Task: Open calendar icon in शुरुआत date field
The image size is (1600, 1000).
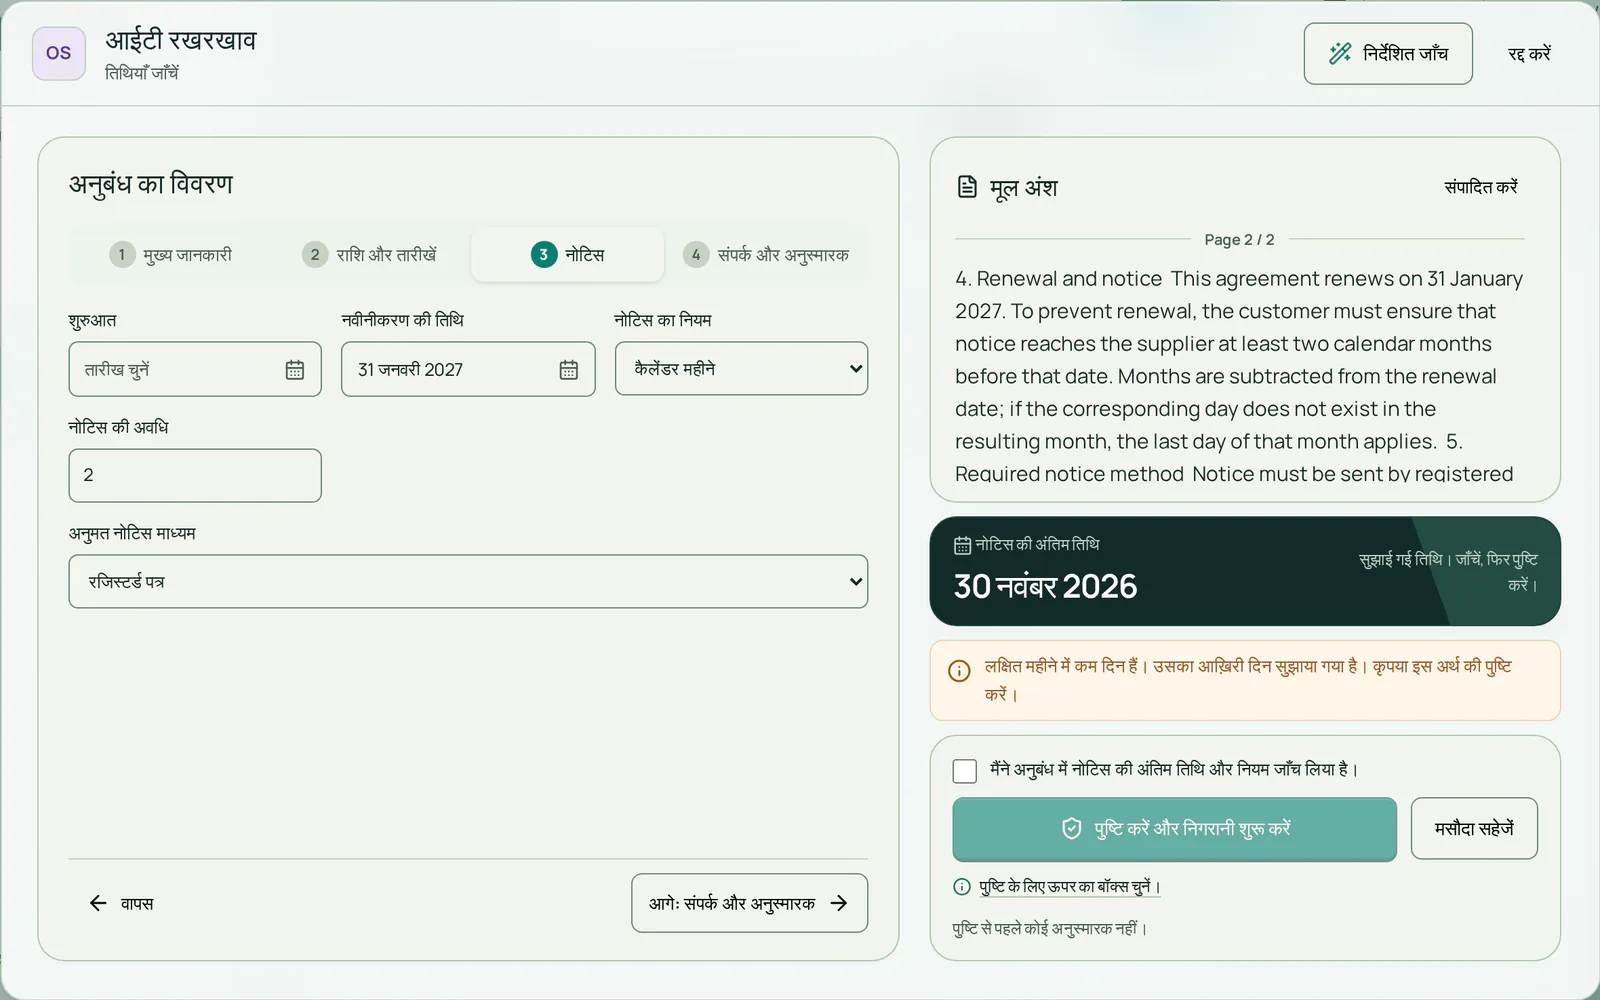Action: coord(295,370)
